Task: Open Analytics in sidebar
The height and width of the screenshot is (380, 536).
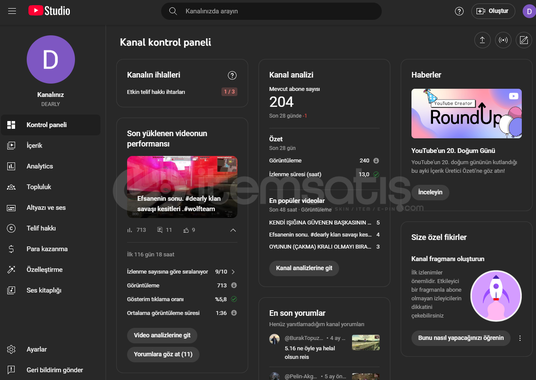Action: [x=51, y=166]
